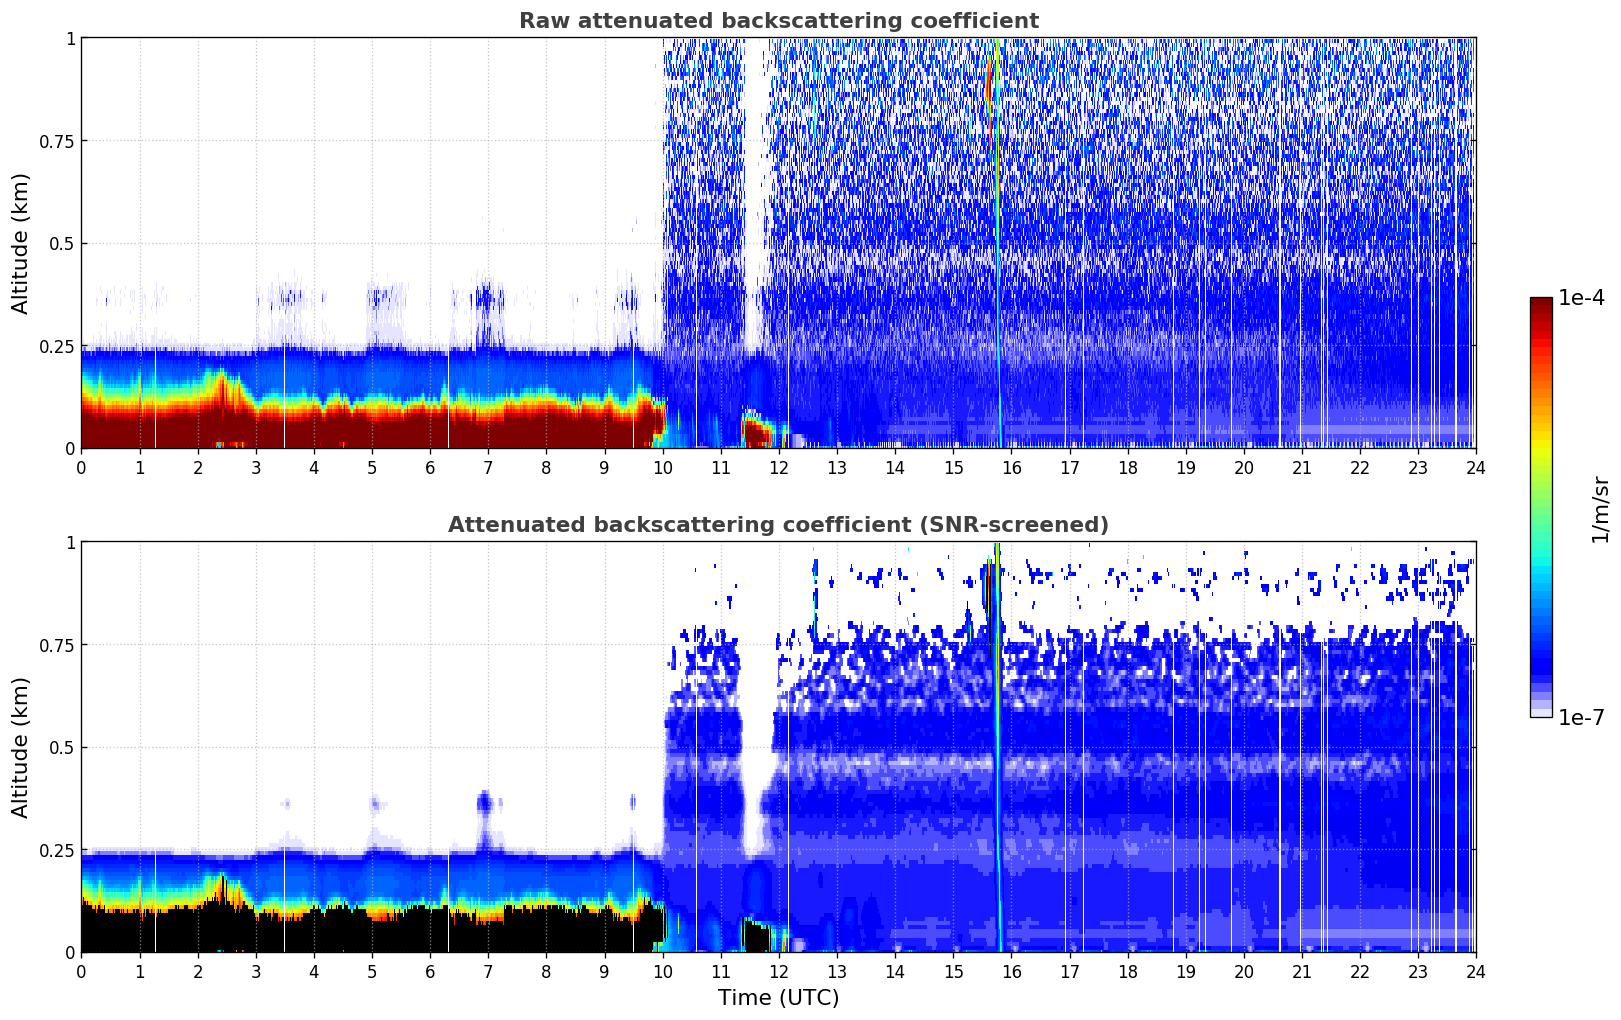
Task: Click the colorbar's "1e-4" maximum label
Action: [x=1580, y=298]
